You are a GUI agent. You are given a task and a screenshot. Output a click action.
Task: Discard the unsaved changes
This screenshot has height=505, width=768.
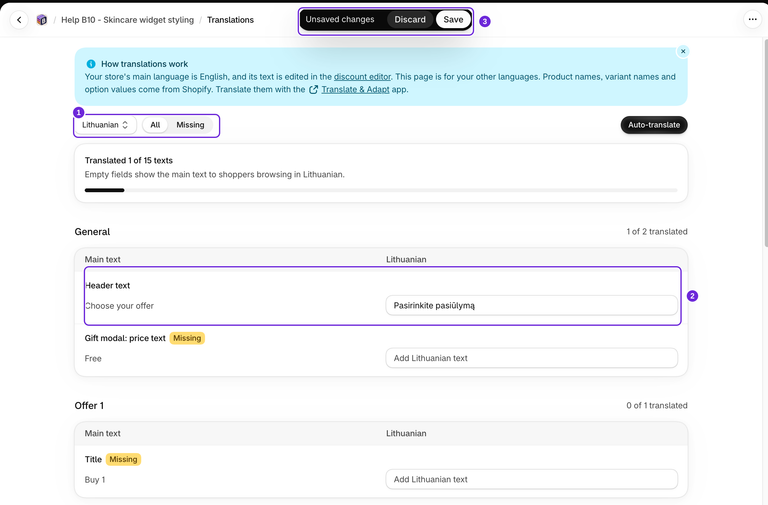[410, 20]
